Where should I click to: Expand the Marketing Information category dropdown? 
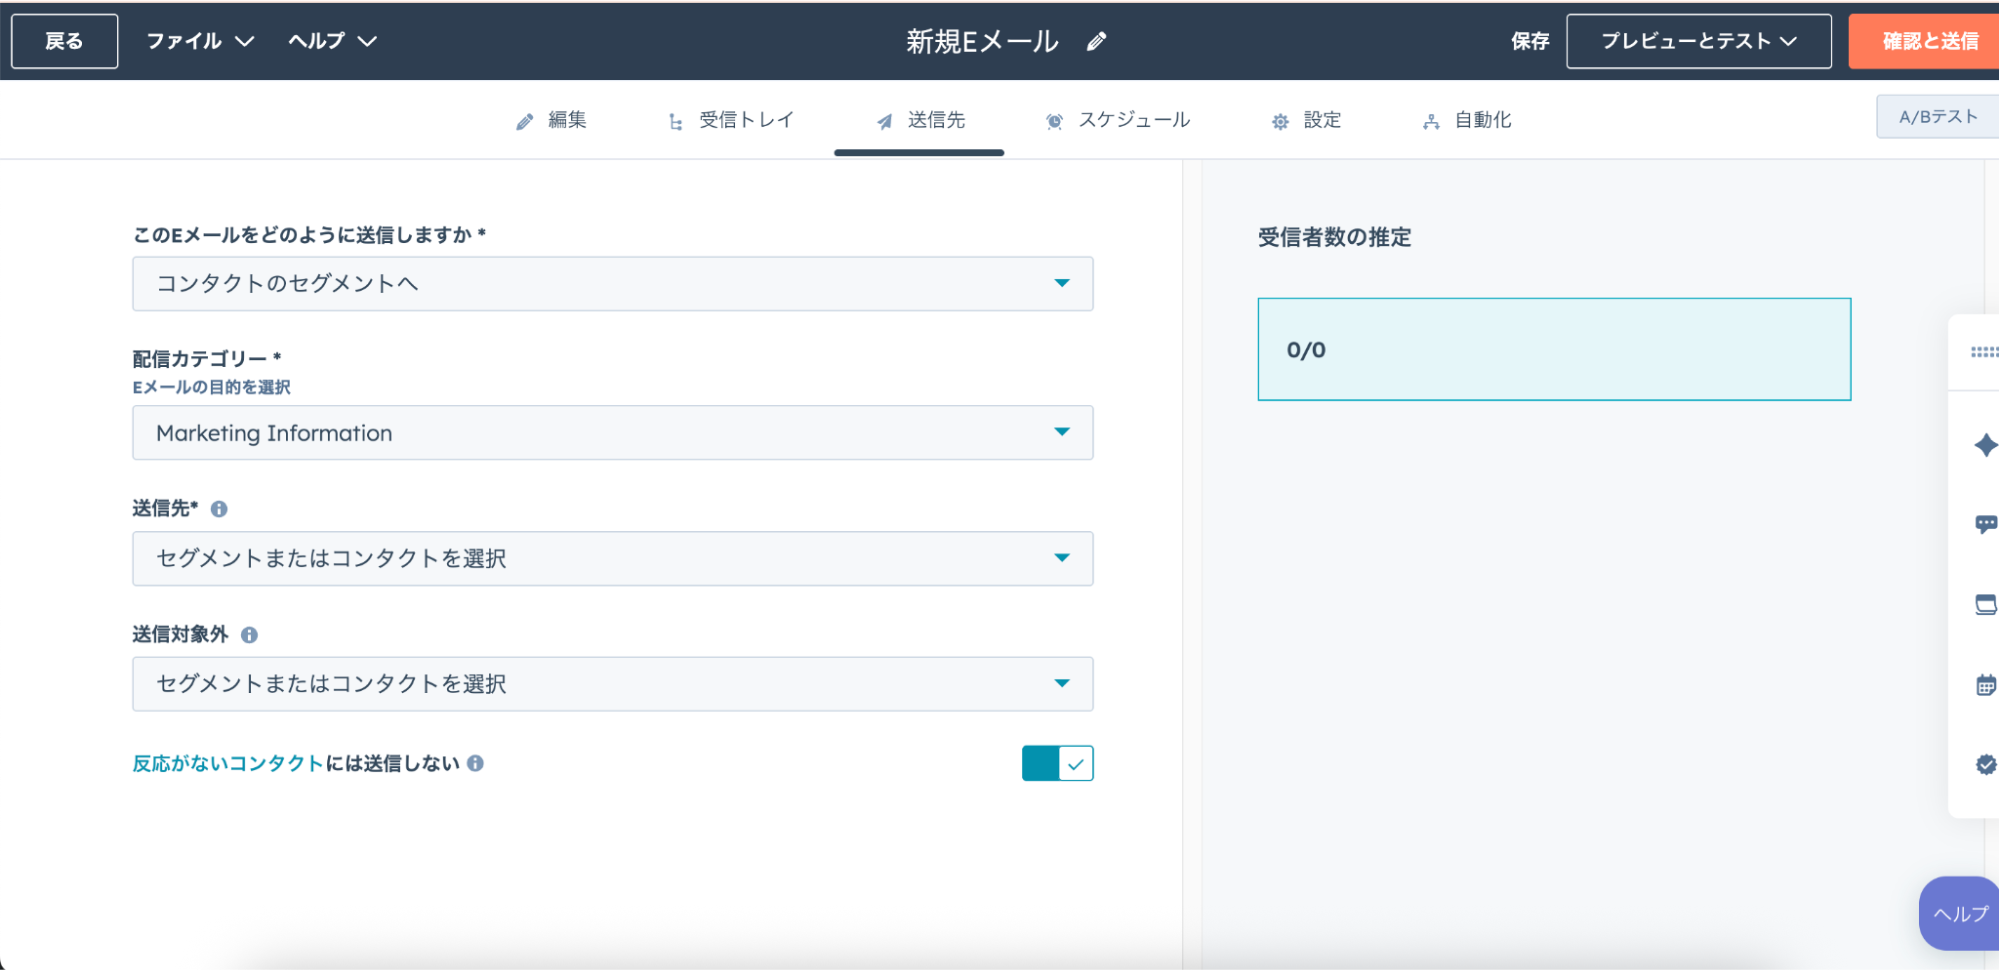[x=612, y=433]
